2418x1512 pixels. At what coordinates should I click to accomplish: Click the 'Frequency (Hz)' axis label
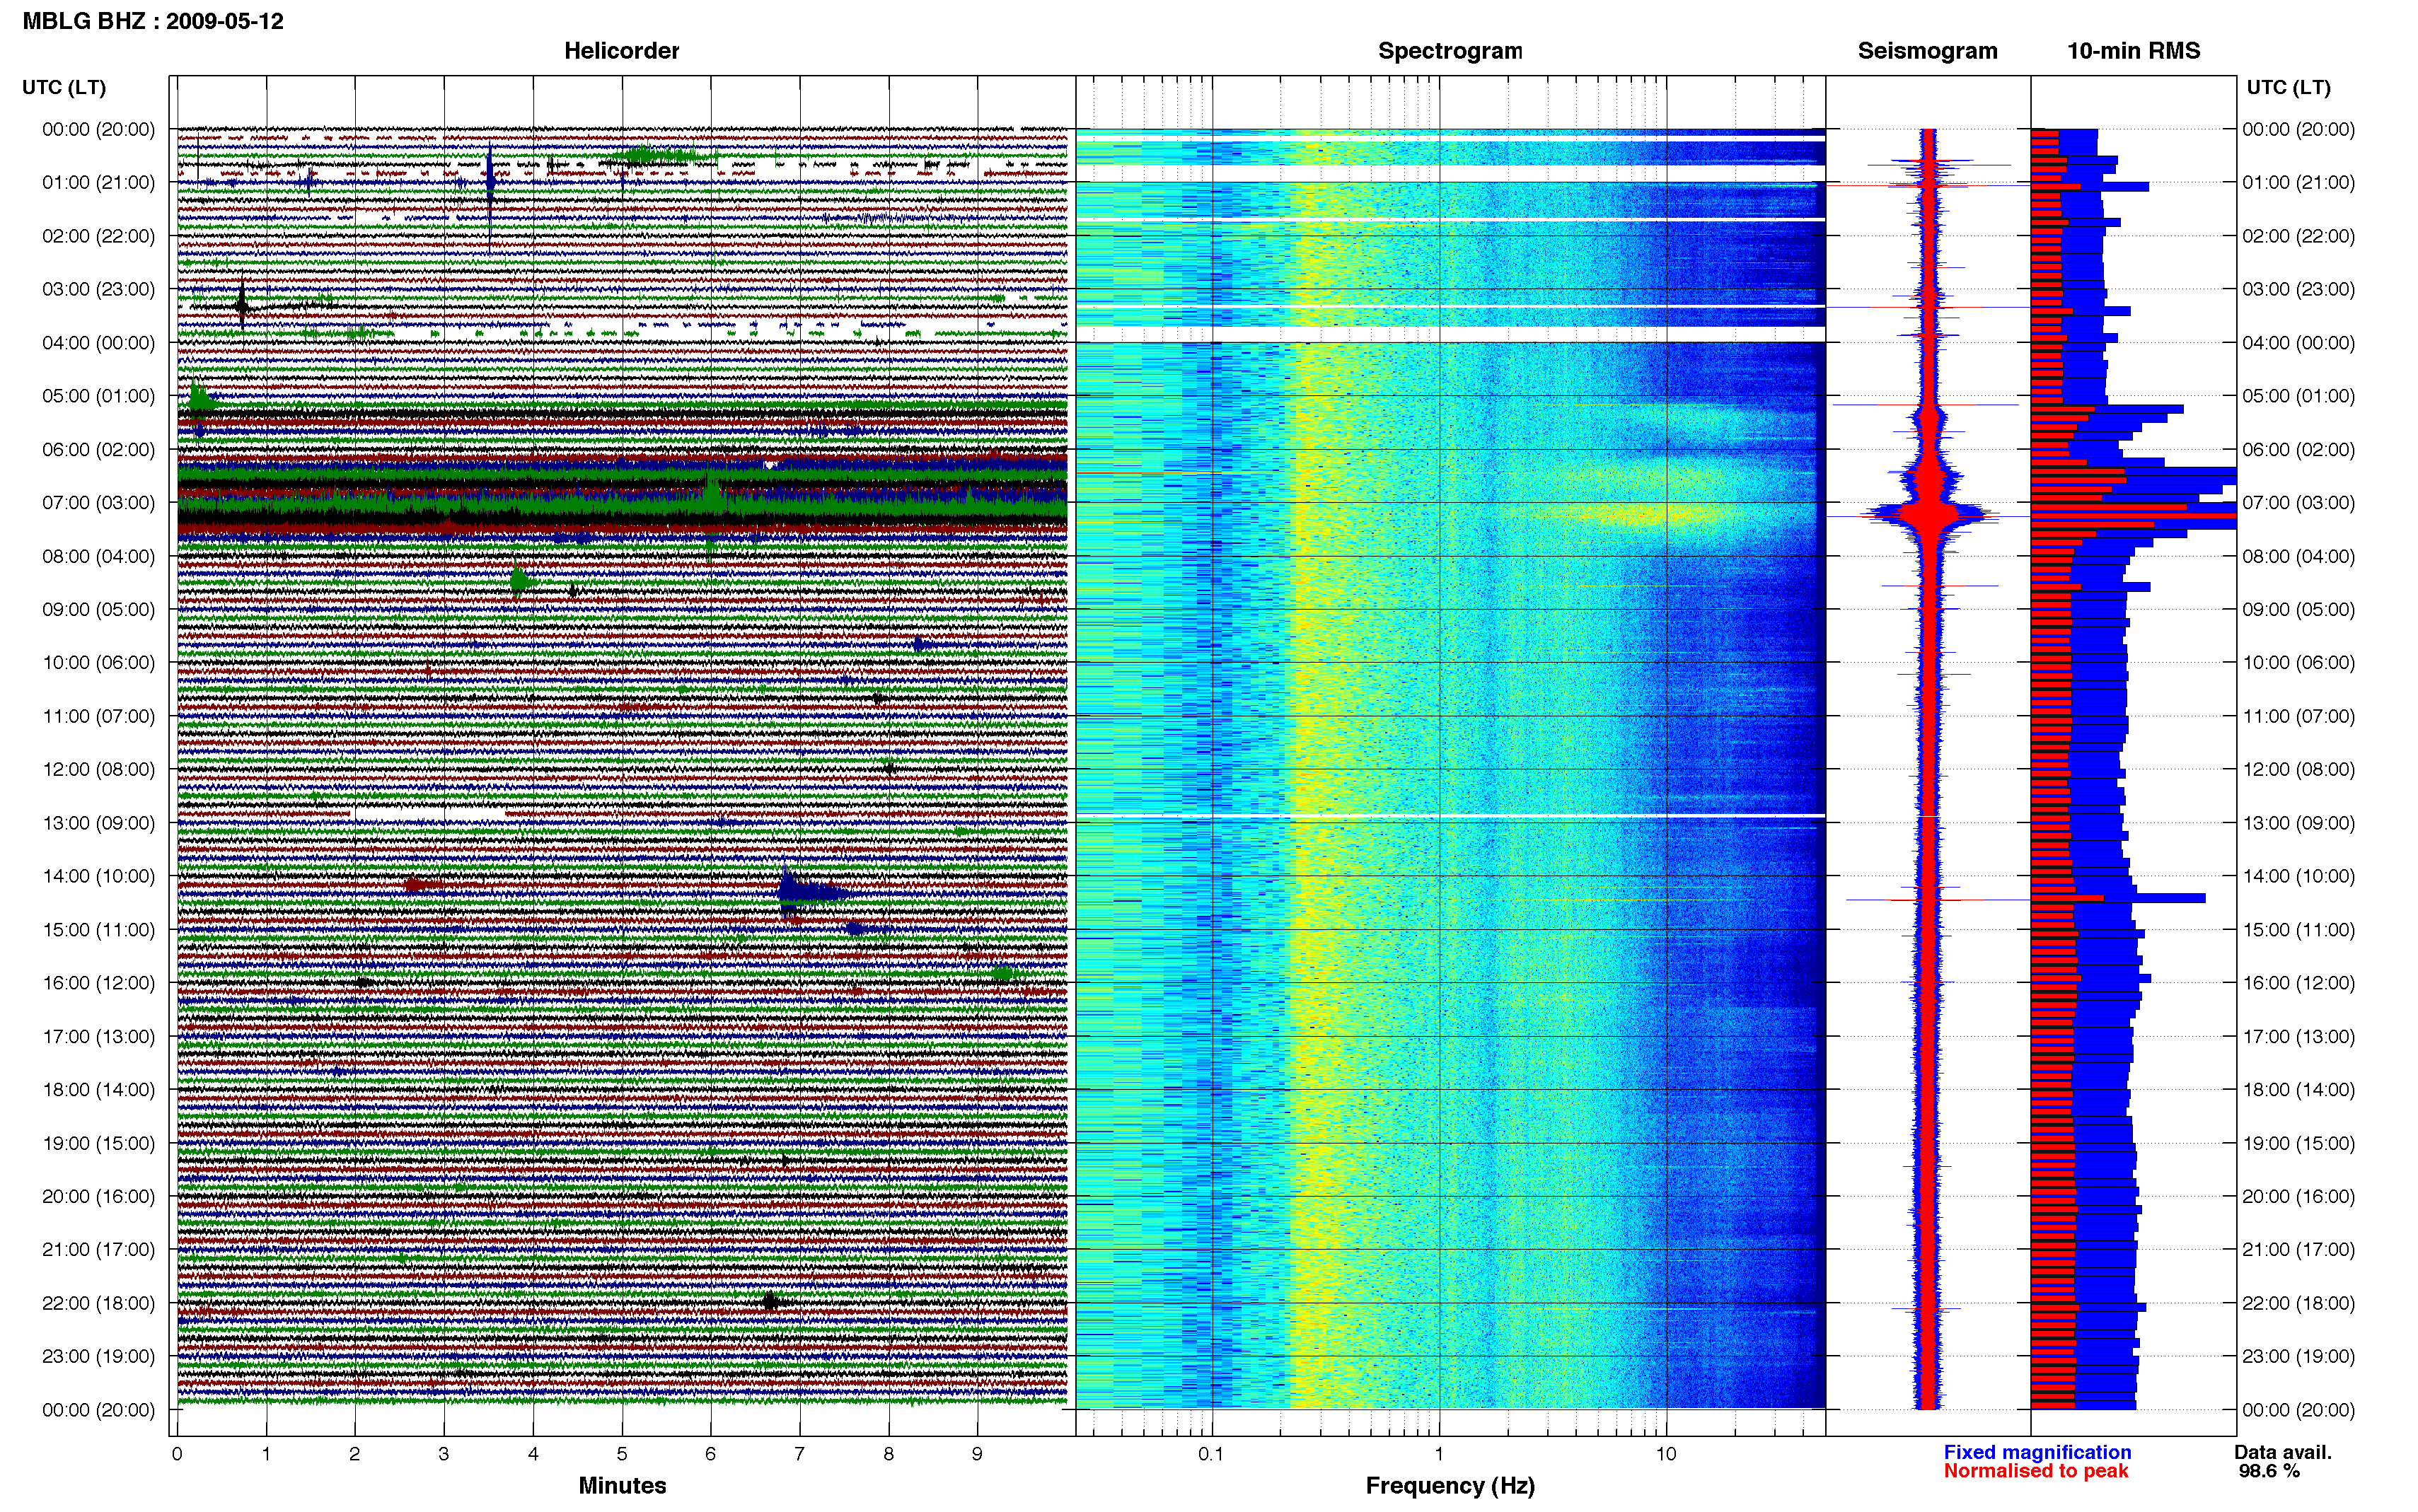(1450, 1486)
